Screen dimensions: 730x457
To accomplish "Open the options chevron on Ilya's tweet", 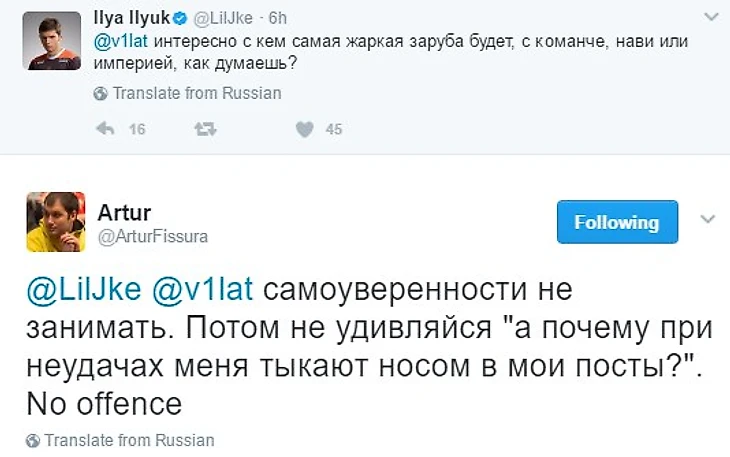I will (711, 17).
